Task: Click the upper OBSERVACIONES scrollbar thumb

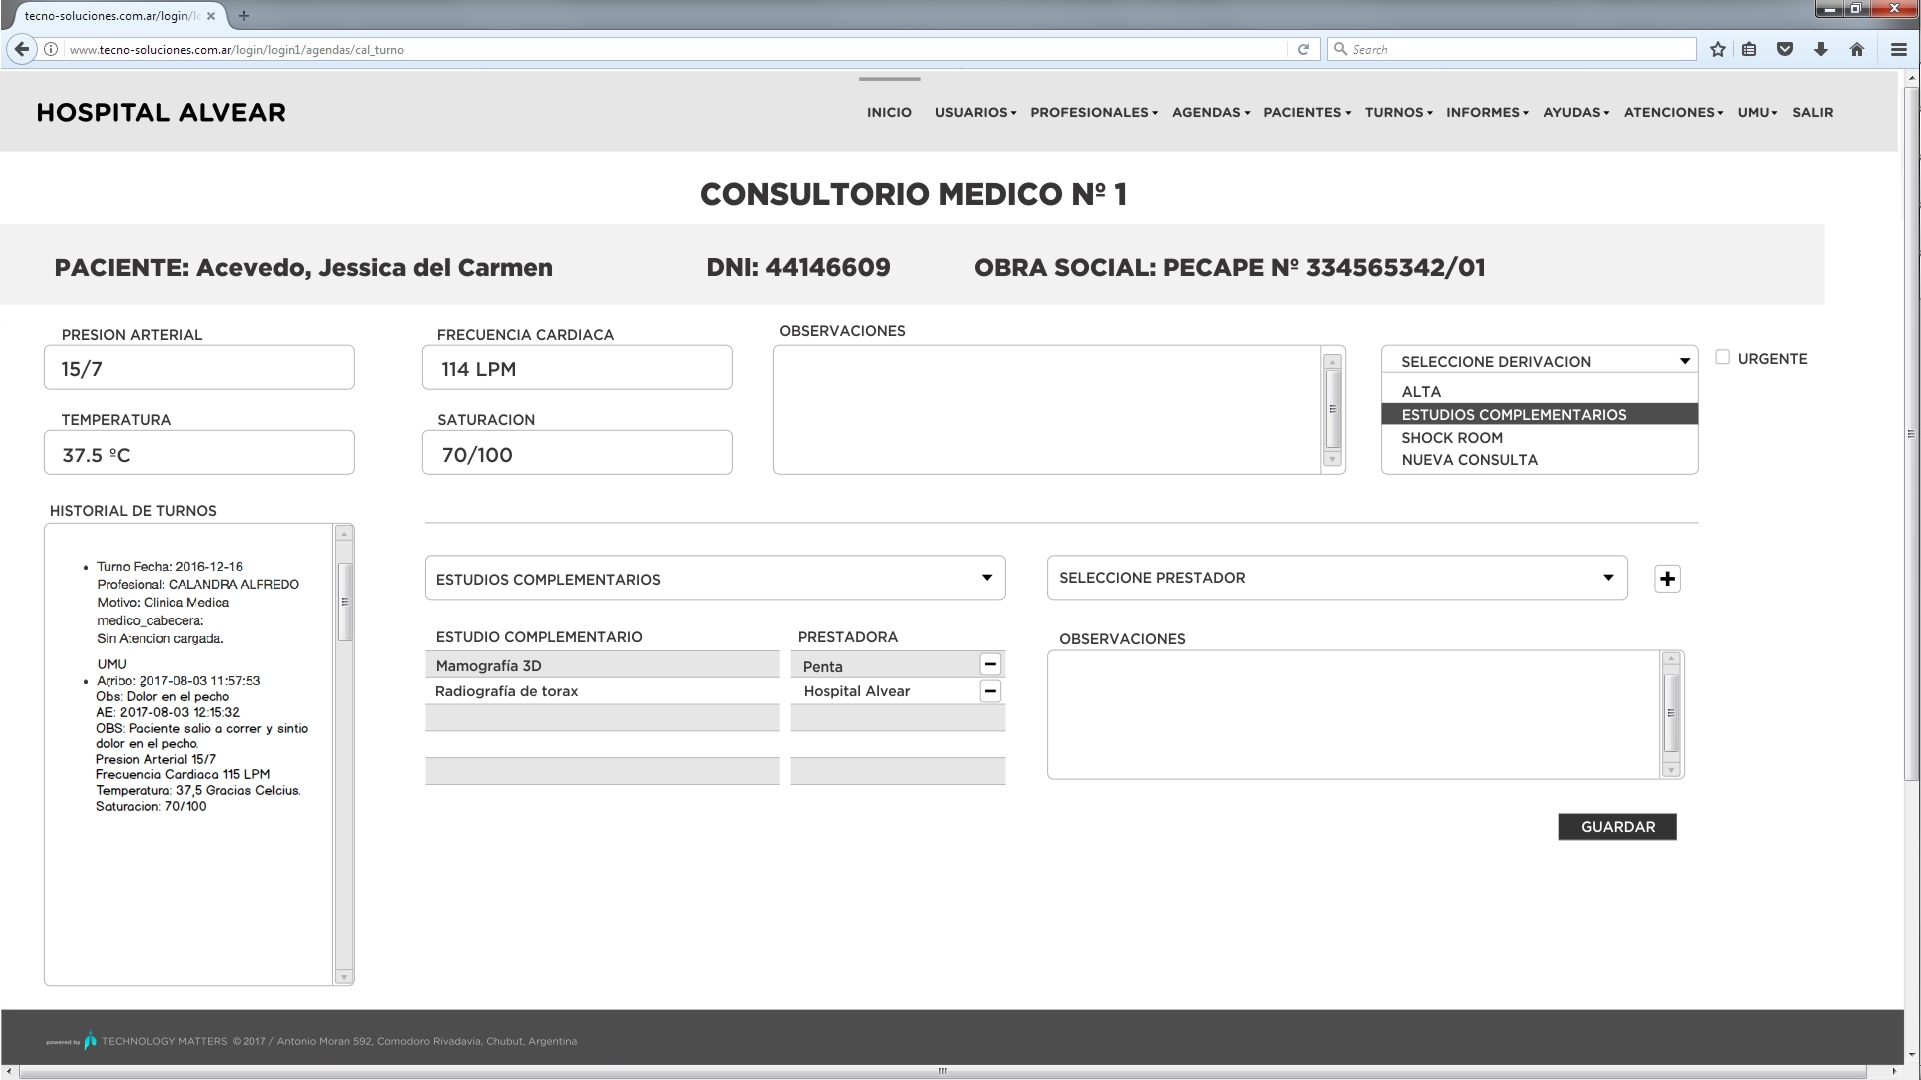Action: [1332, 409]
